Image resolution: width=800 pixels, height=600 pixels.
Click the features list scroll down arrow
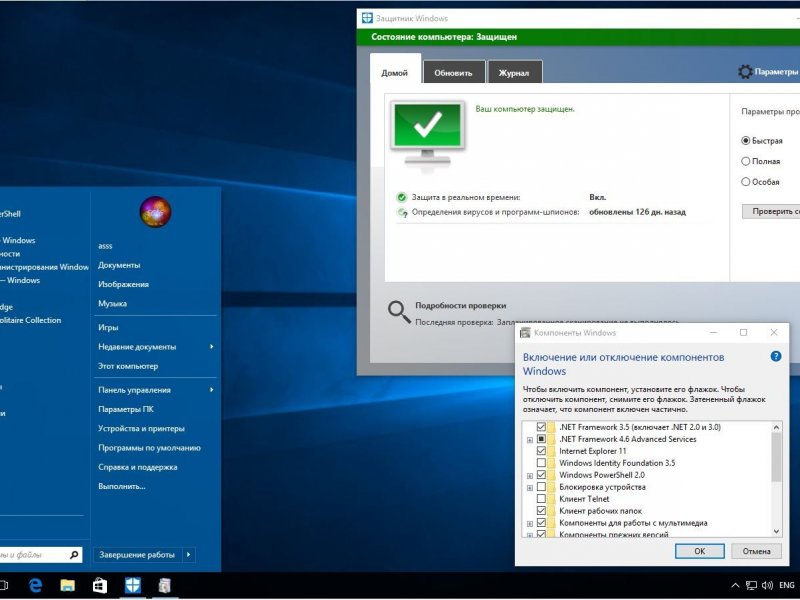click(x=776, y=531)
